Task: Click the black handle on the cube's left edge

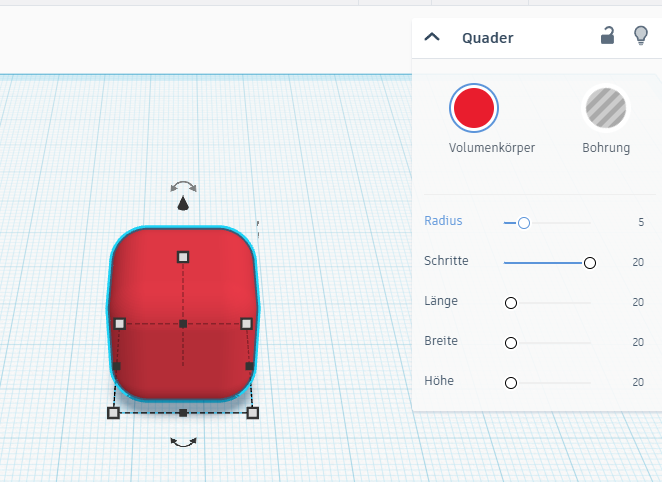Action: pos(117,366)
